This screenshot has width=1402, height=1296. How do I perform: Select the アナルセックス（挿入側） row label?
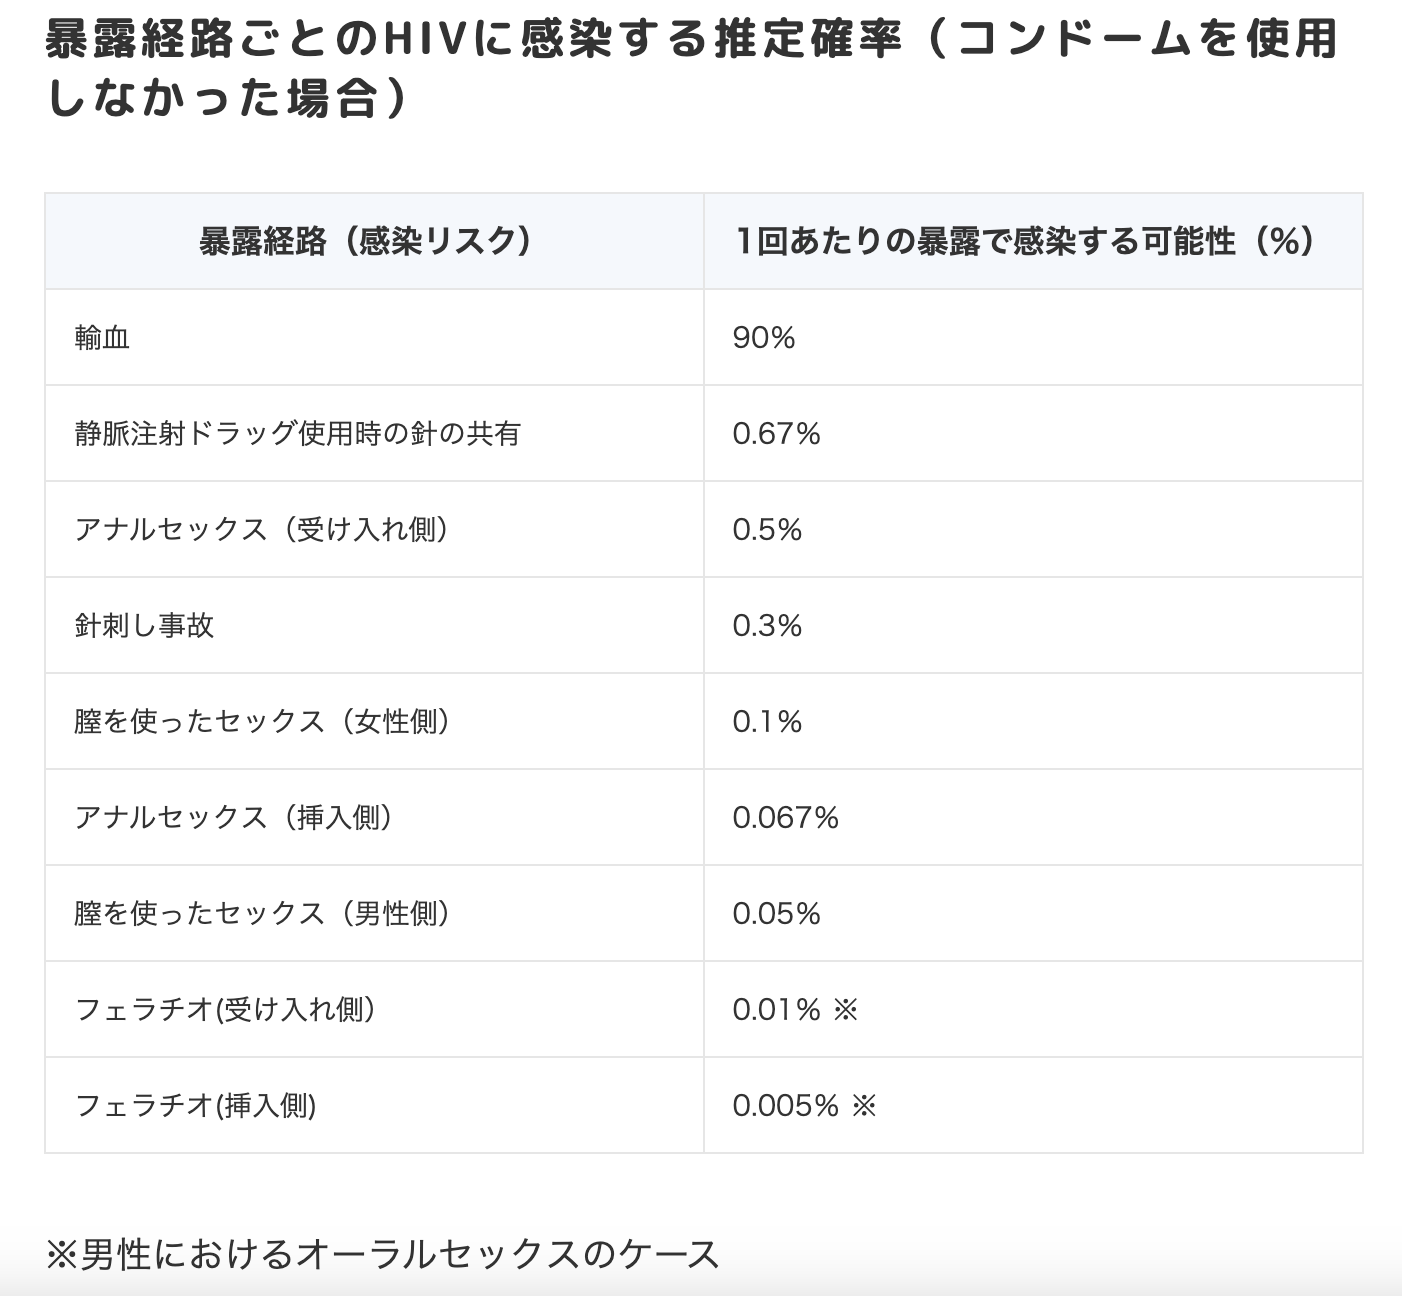234,818
